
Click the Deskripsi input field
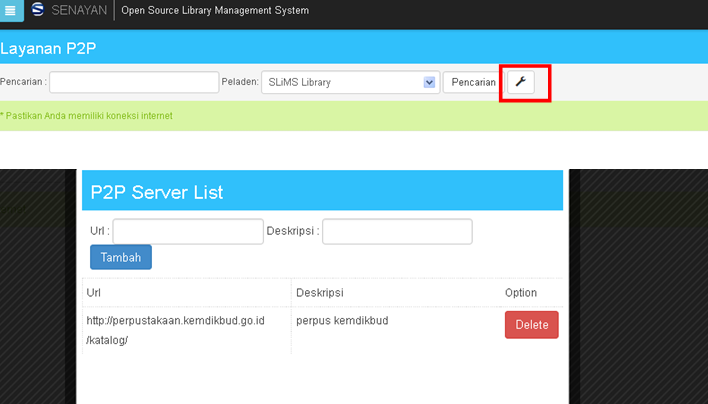(x=397, y=231)
